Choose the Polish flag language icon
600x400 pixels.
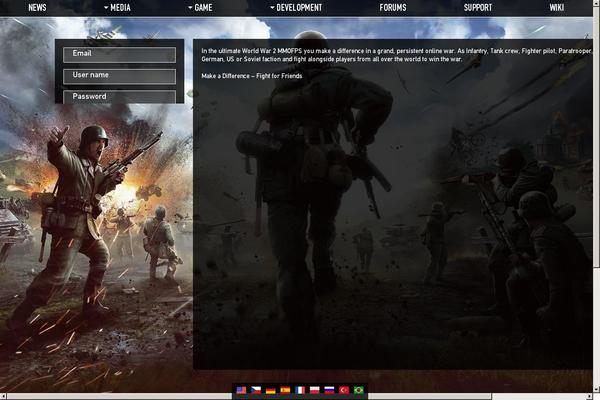pos(315,390)
